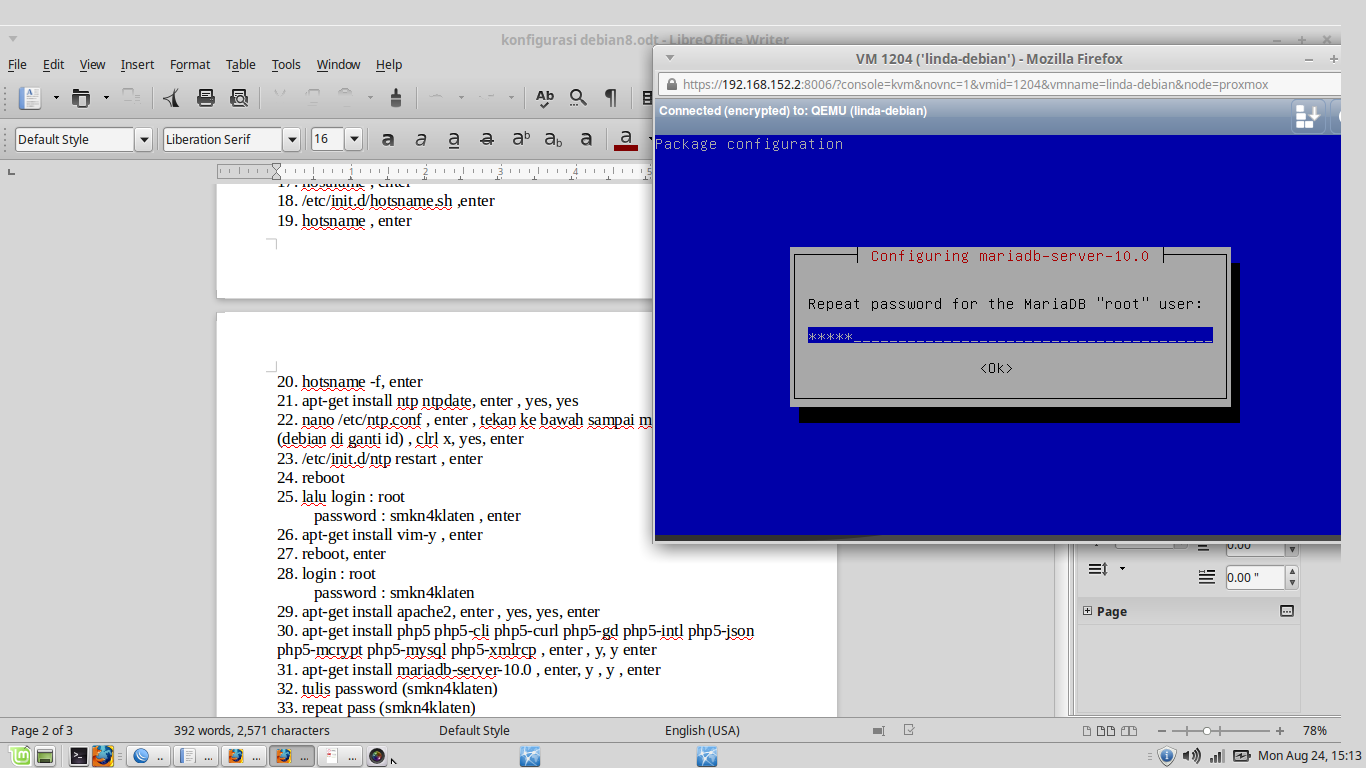Open the clock showing Mon Aug 24
Screen dimensions: 1366x768
pyautogui.click(x=1310, y=756)
